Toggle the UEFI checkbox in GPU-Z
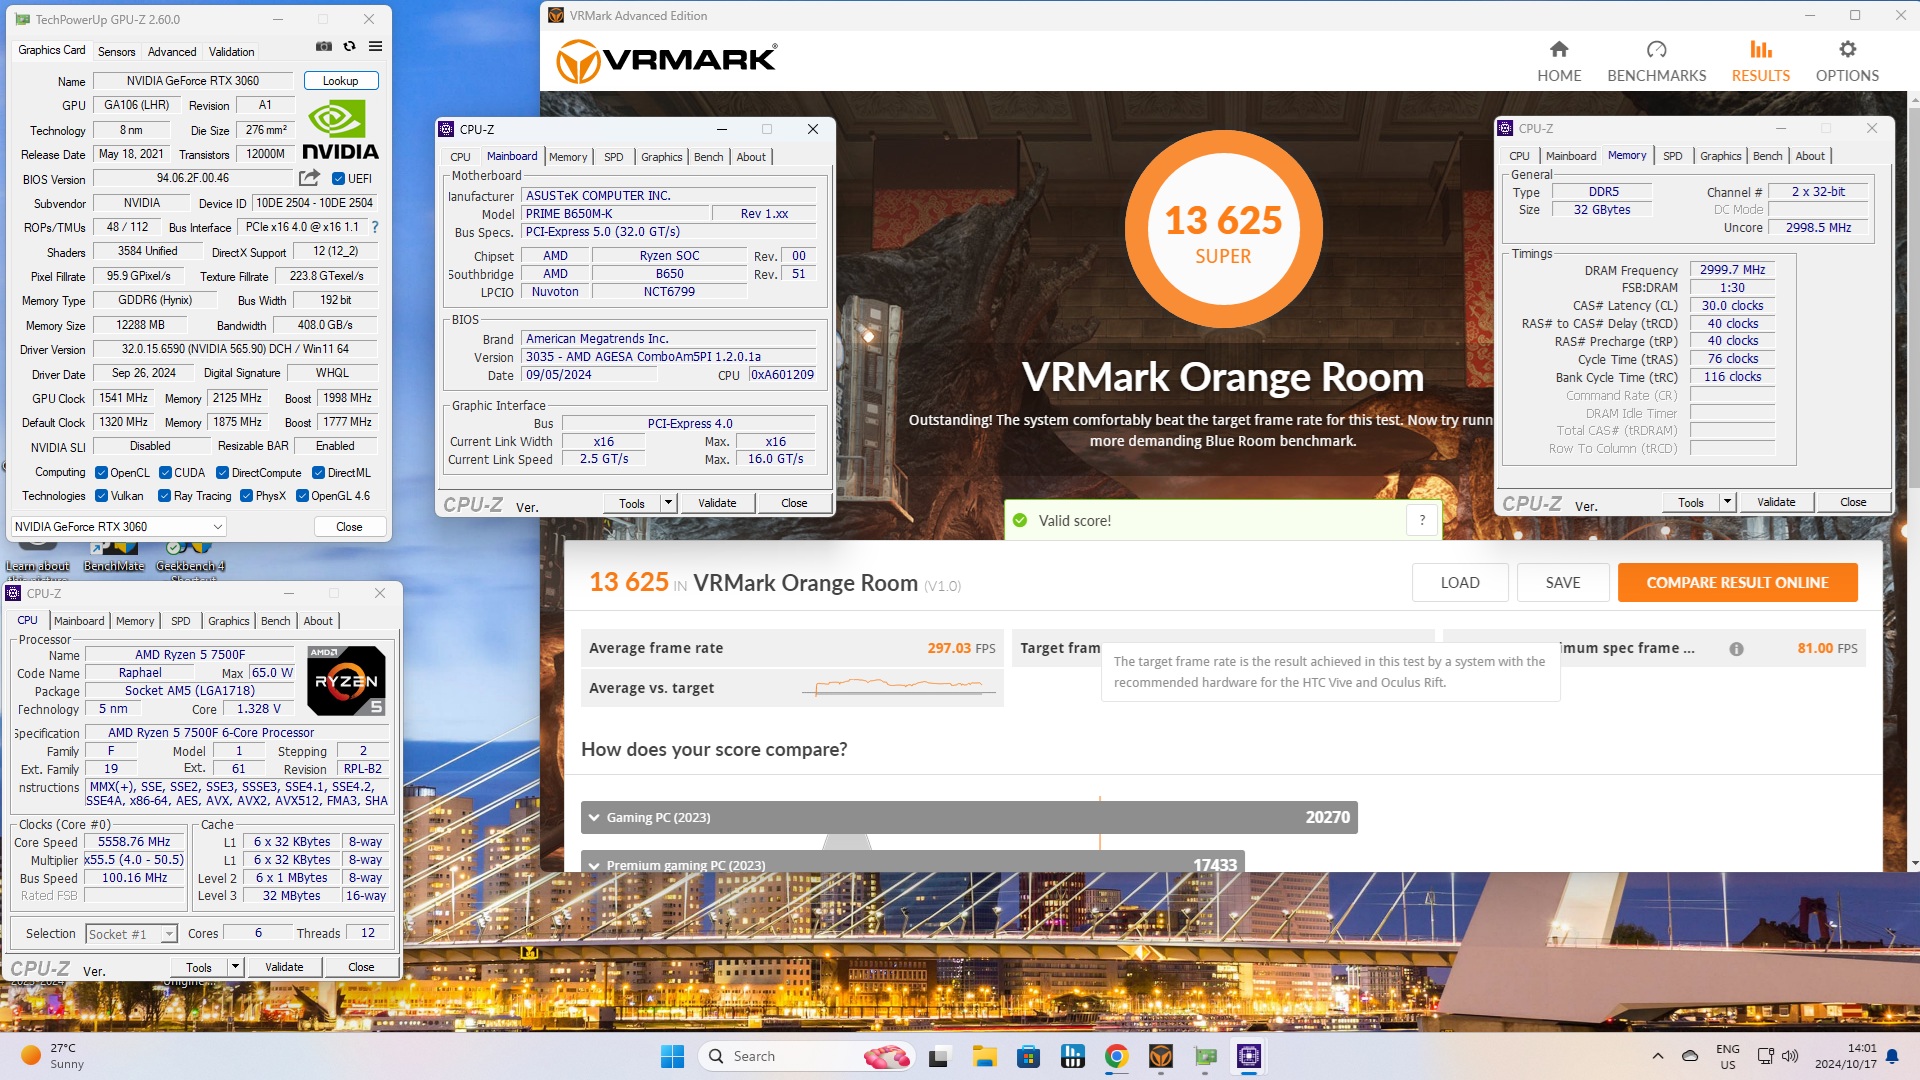 click(x=338, y=179)
